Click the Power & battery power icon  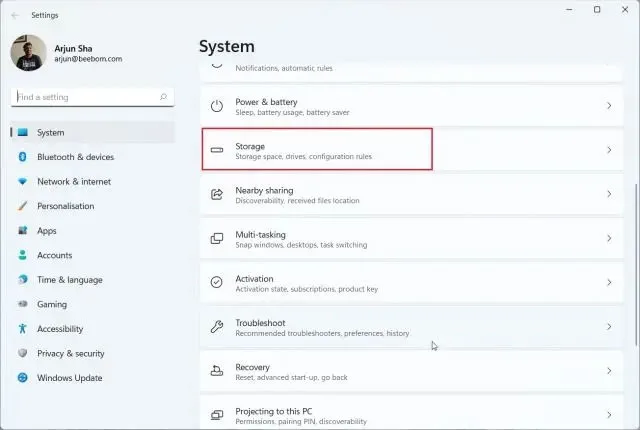click(217, 106)
